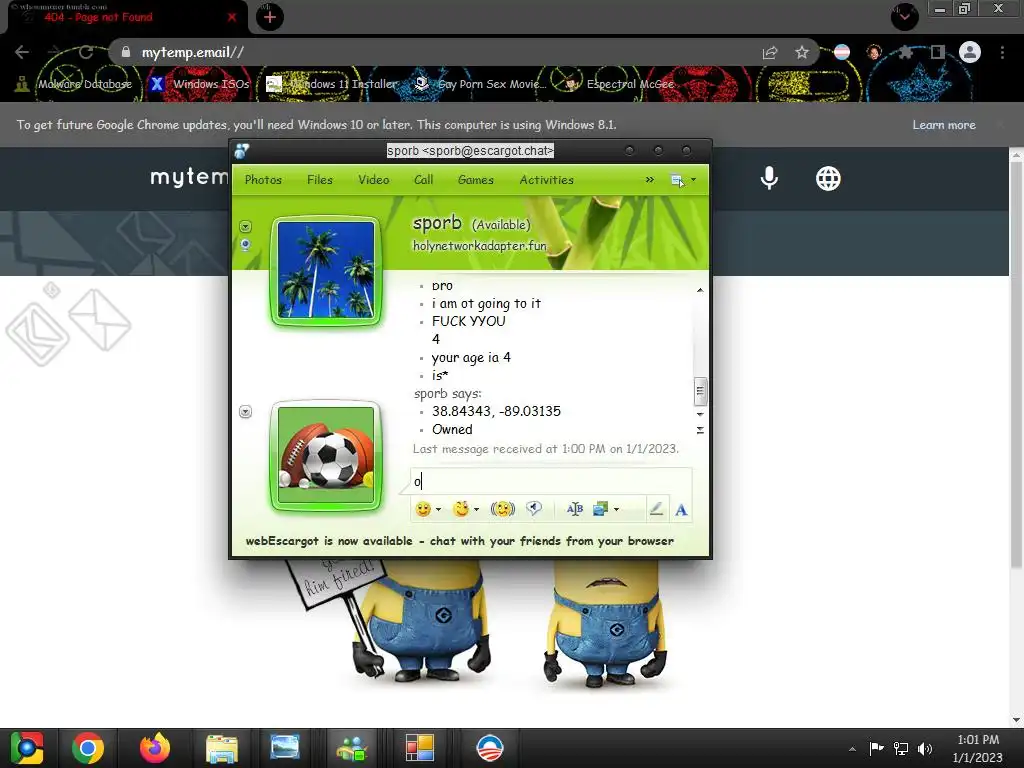Show hidden tray icons arrow
Screen dimensions: 1024x768
point(852,749)
